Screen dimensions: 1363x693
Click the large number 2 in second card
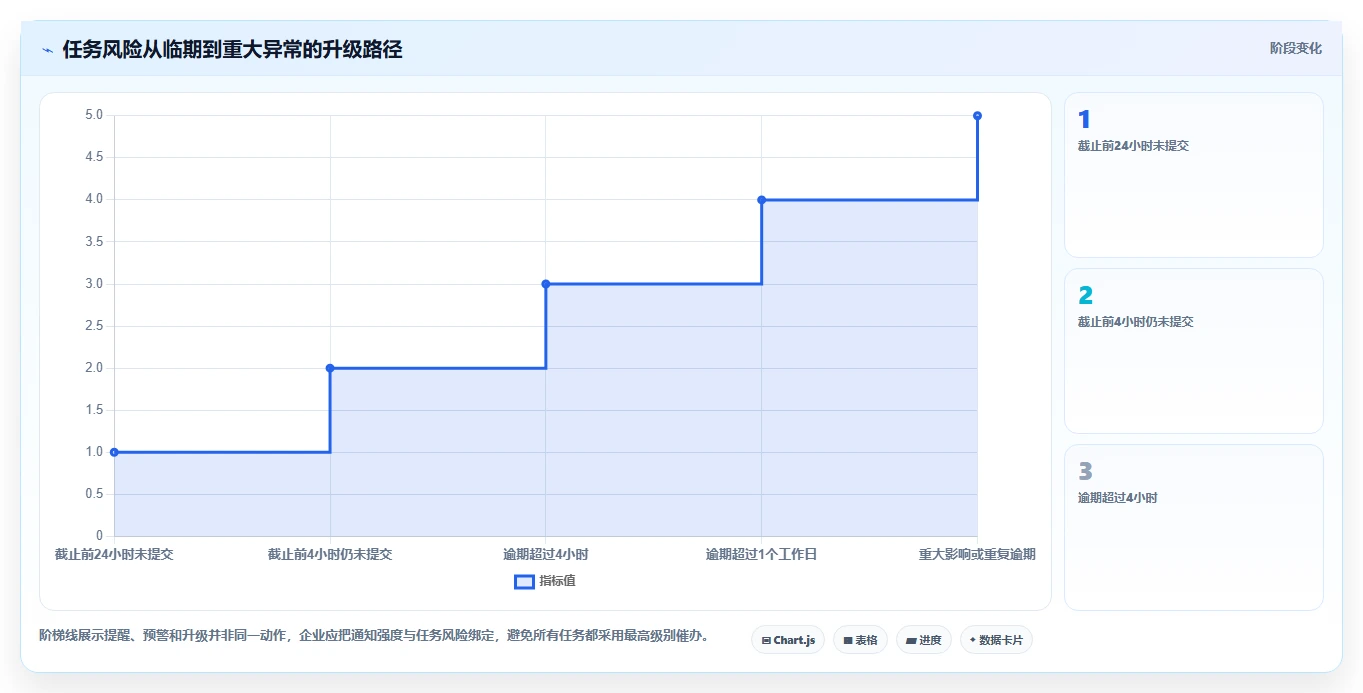click(x=1085, y=296)
